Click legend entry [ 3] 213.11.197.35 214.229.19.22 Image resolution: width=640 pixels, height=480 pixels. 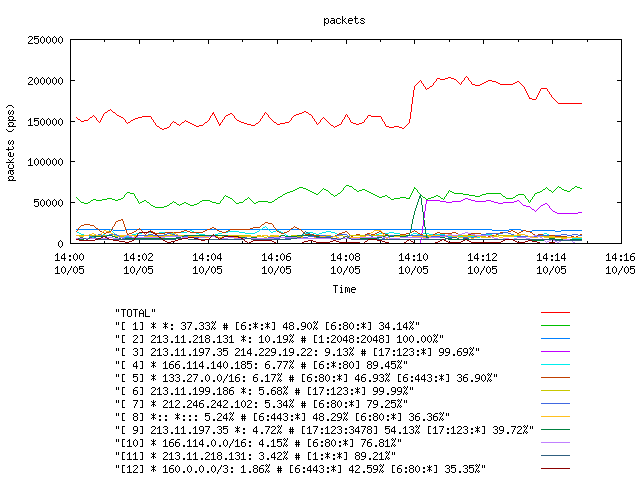pyautogui.click(x=297, y=352)
